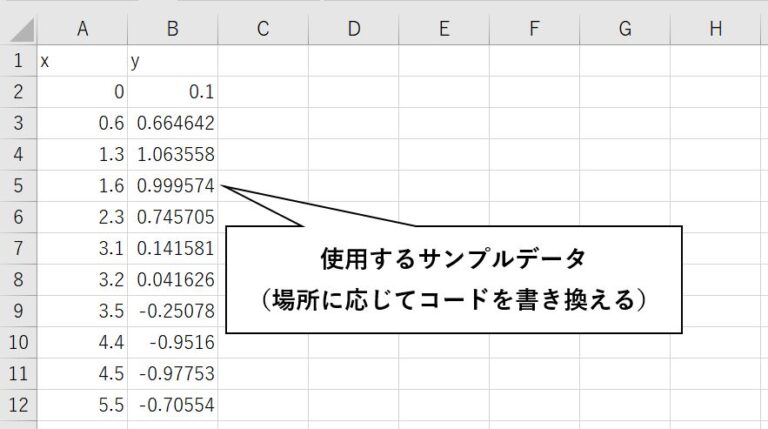Select the cell showing 0.999574
Screen dimensions: 768x429
point(172,186)
